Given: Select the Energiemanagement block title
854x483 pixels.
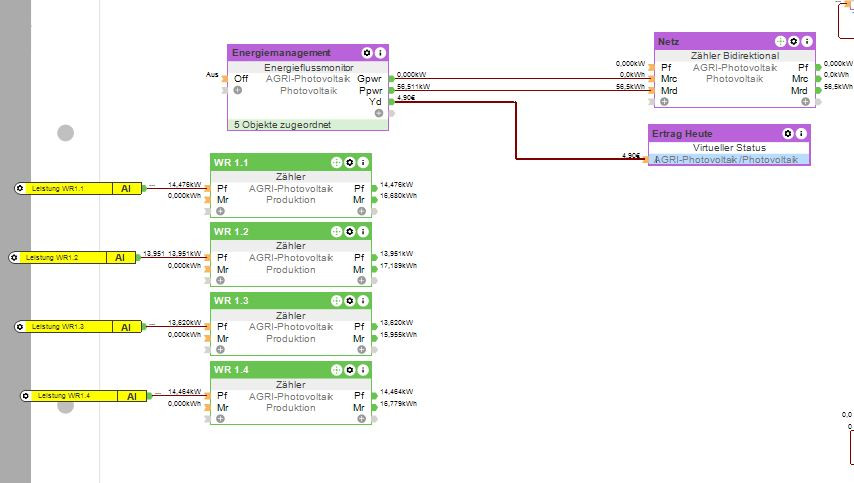Looking at the screenshot, I should [281, 53].
